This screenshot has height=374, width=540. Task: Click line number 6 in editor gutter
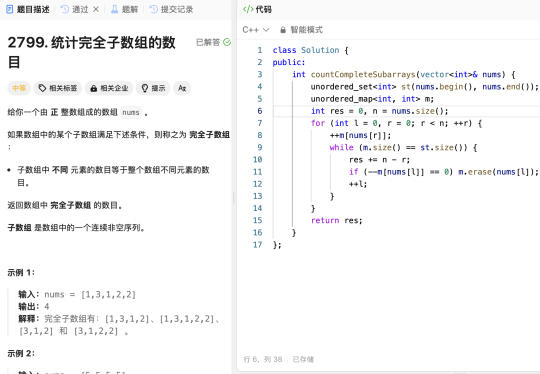[260, 111]
